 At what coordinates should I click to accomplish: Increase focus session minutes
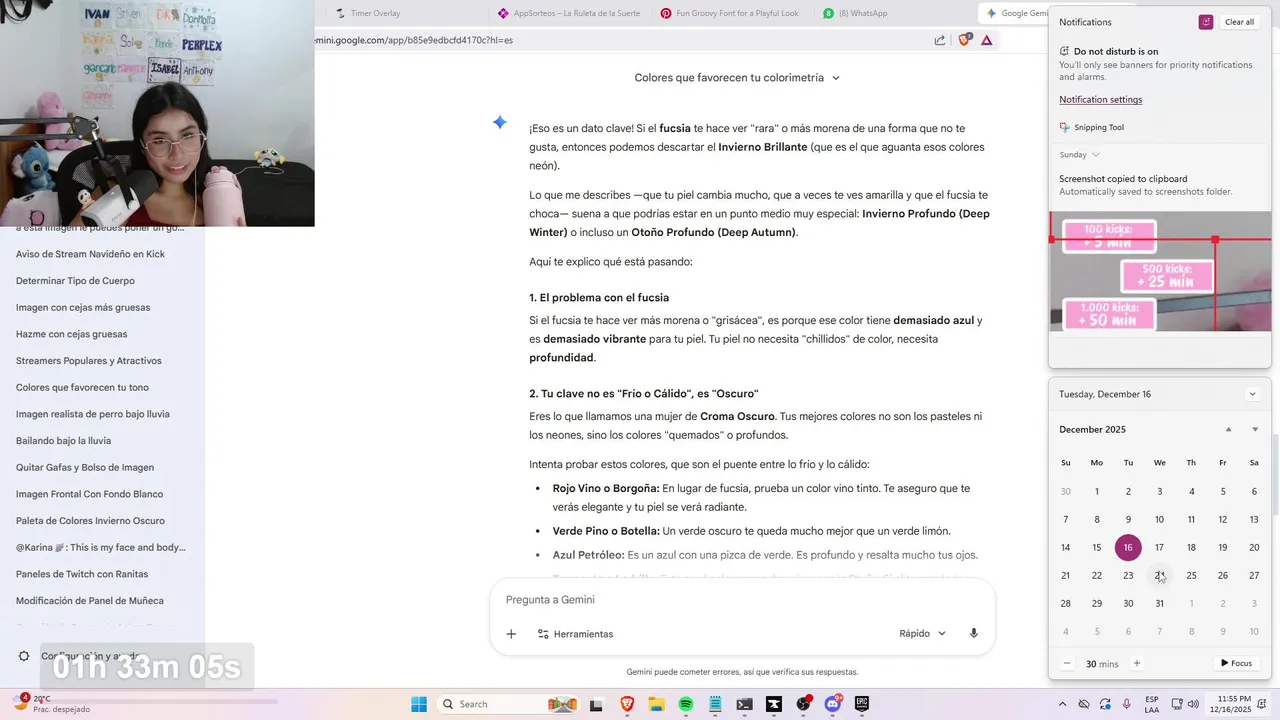1136,663
